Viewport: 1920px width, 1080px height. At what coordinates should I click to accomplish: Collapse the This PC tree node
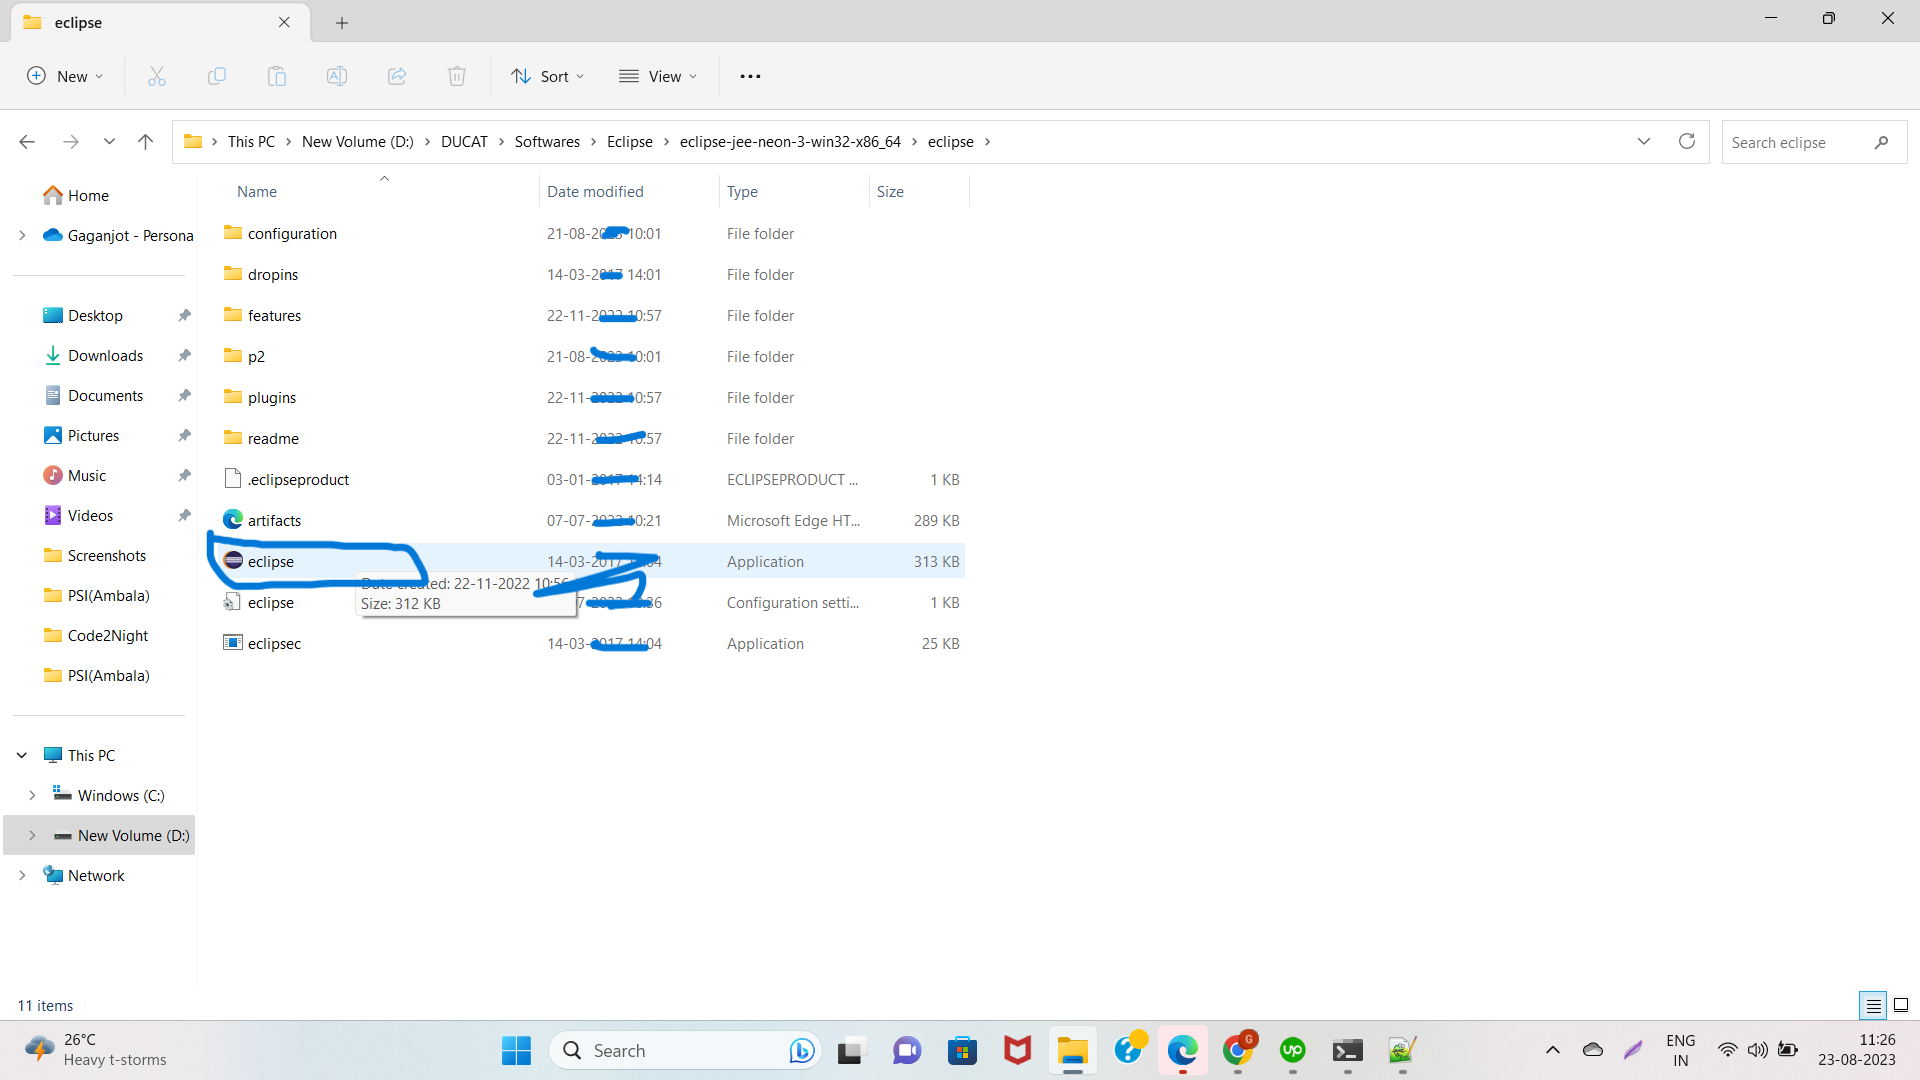tap(22, 756)
